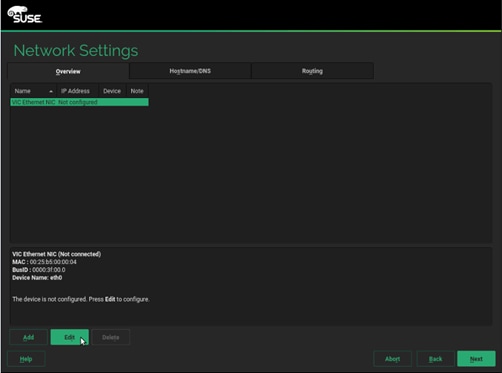
Task: Click the 'Device Name: eth0' text
Action: coord(37,278)
